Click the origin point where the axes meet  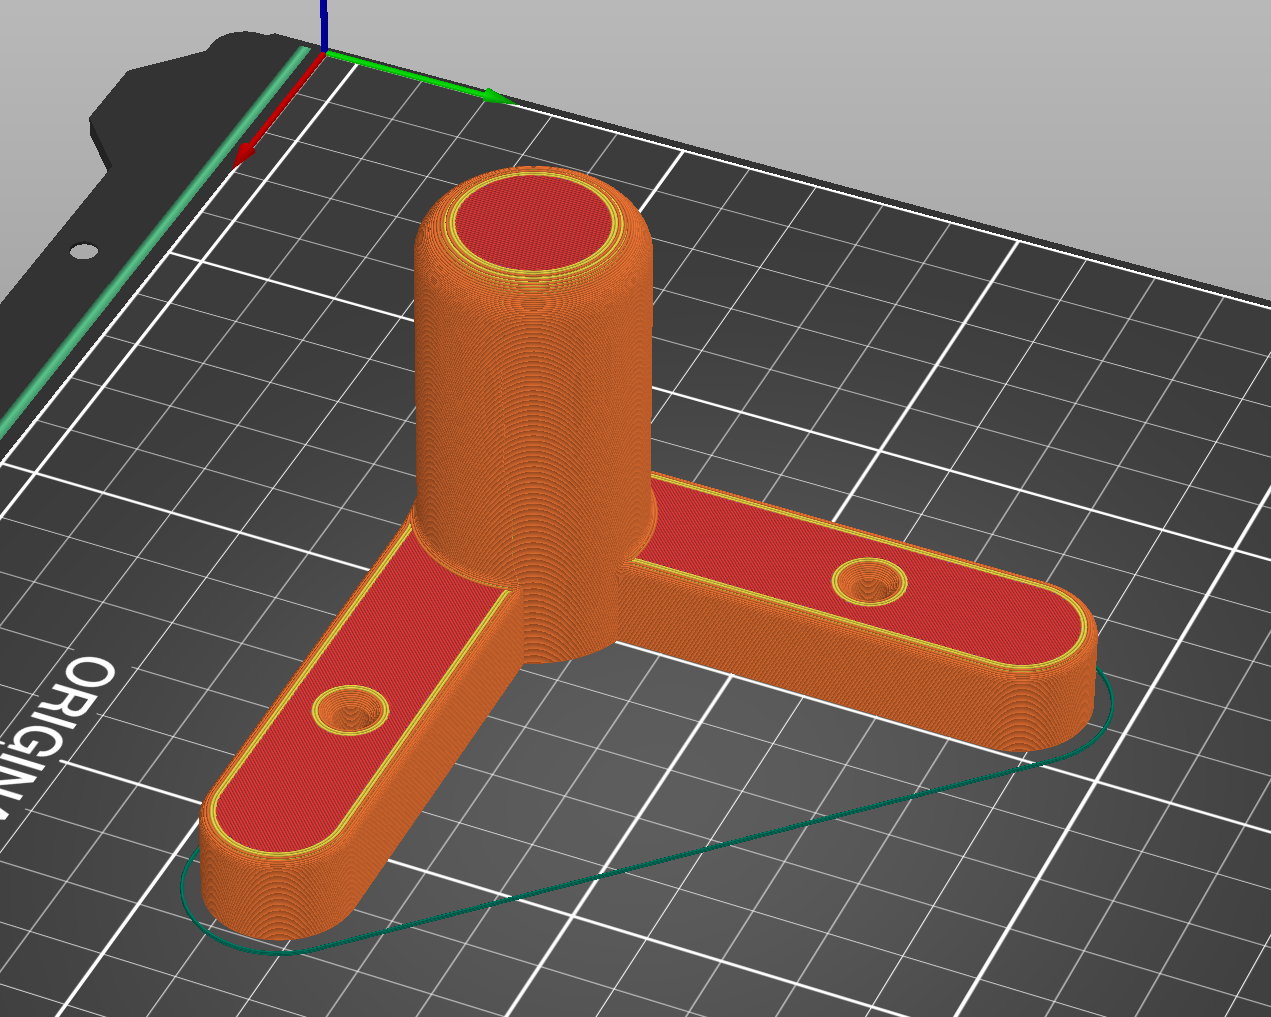pyautogui.click(x=324, y=51)
